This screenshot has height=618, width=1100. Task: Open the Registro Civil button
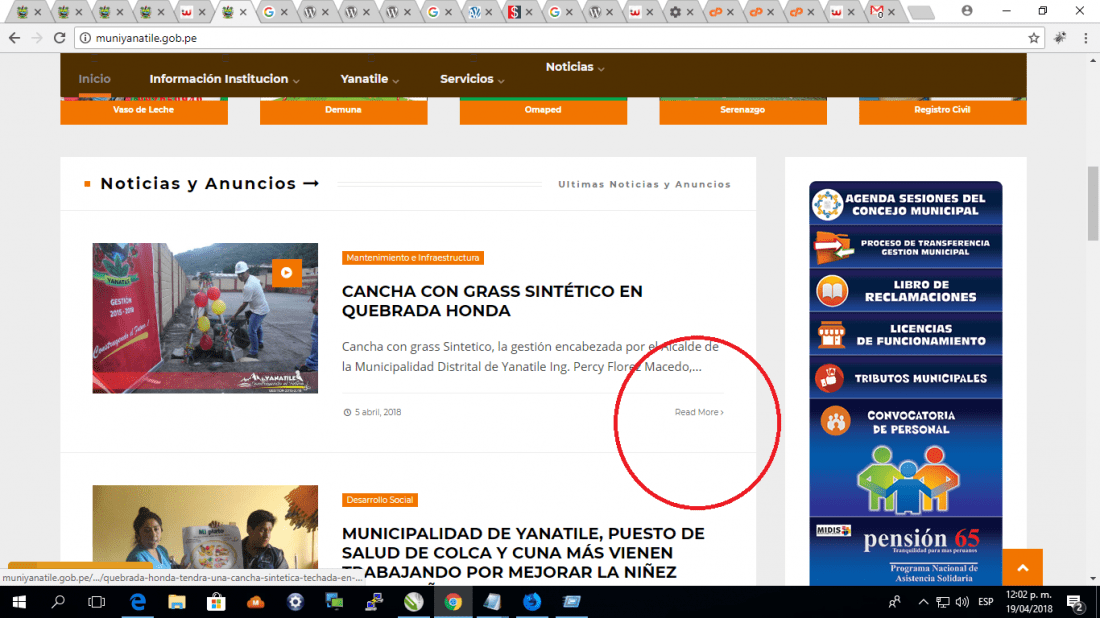coord(942,110)
